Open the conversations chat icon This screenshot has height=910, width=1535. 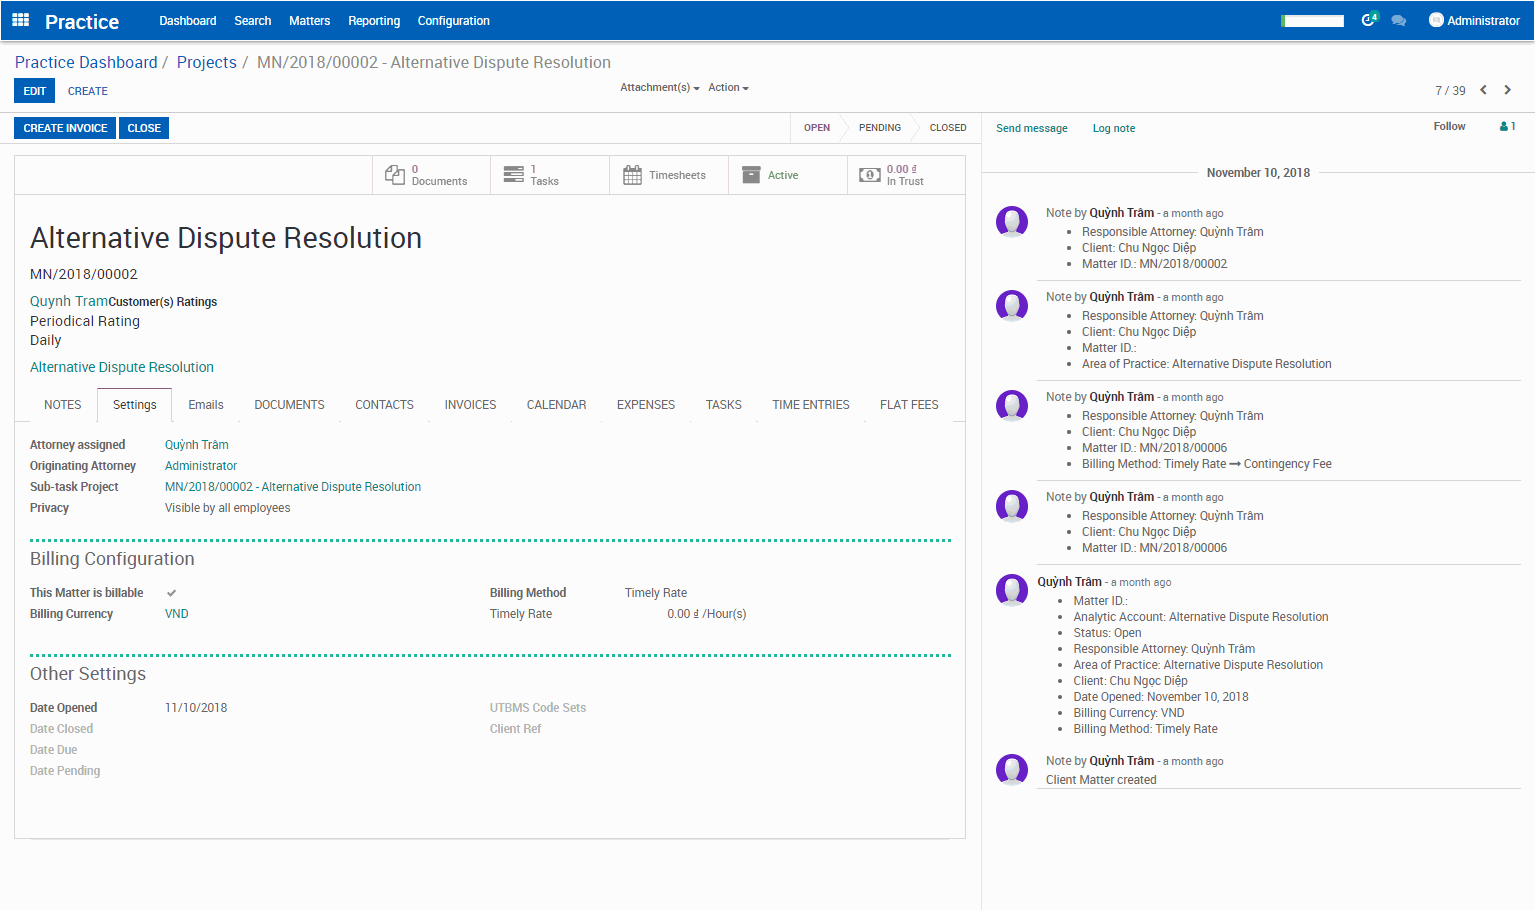pyautogui.click(x=1398, y=21)
